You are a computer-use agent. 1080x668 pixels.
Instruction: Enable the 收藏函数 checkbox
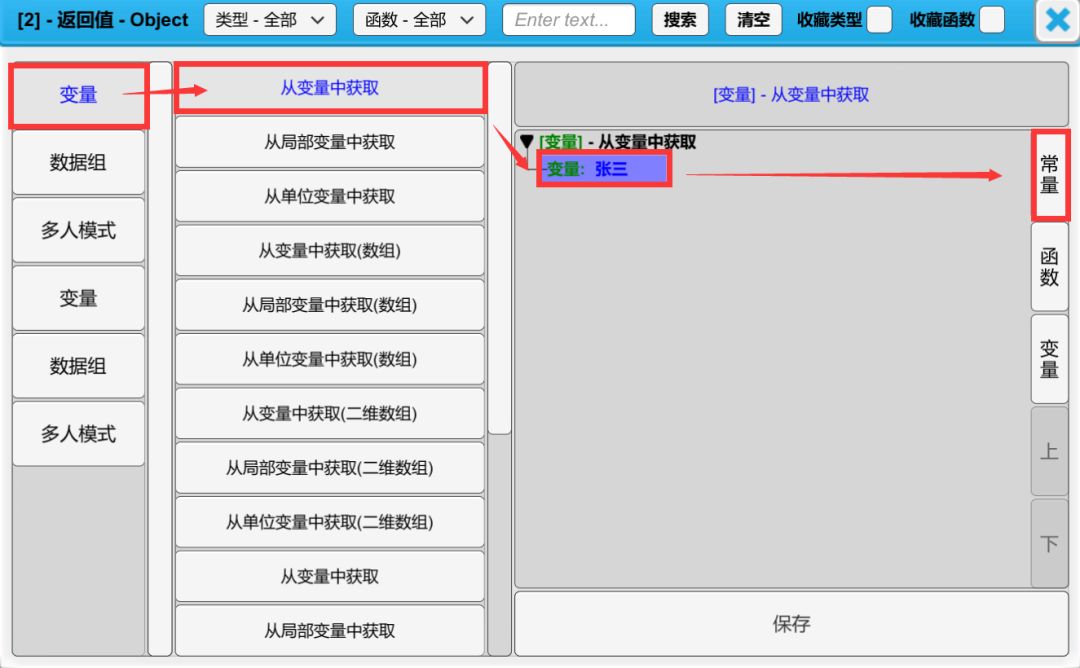coord(991,20)
